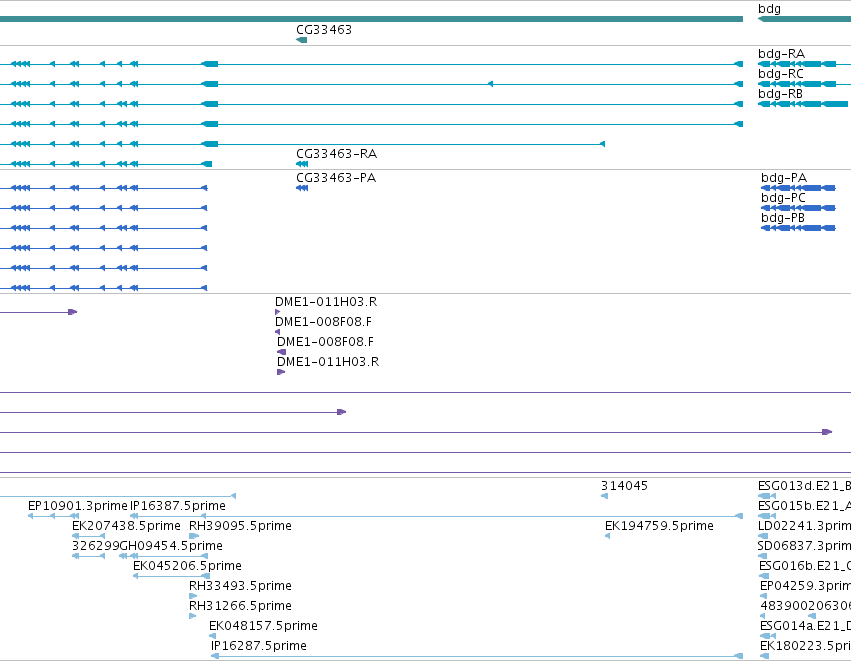Click the lowest DME1-011H03.R label
The image size is (851, 661).
tap(328, 362)
